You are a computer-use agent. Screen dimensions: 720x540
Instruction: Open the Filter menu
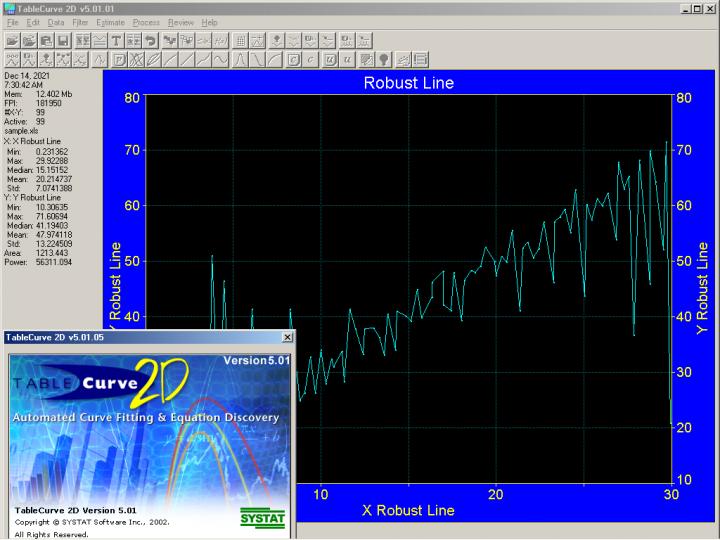tap(80, 22)
